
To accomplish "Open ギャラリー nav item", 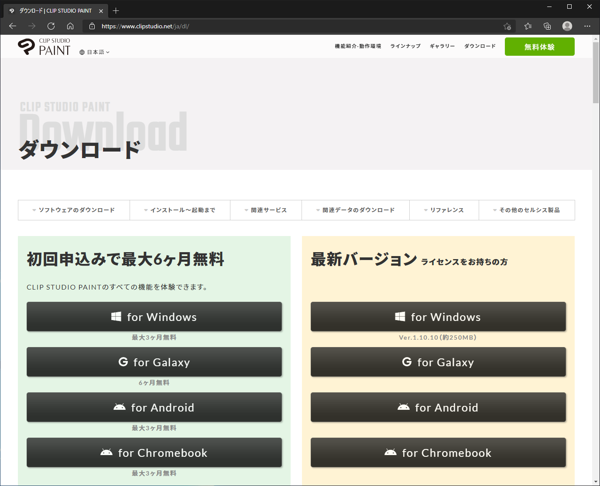I will tap(442, 46).
